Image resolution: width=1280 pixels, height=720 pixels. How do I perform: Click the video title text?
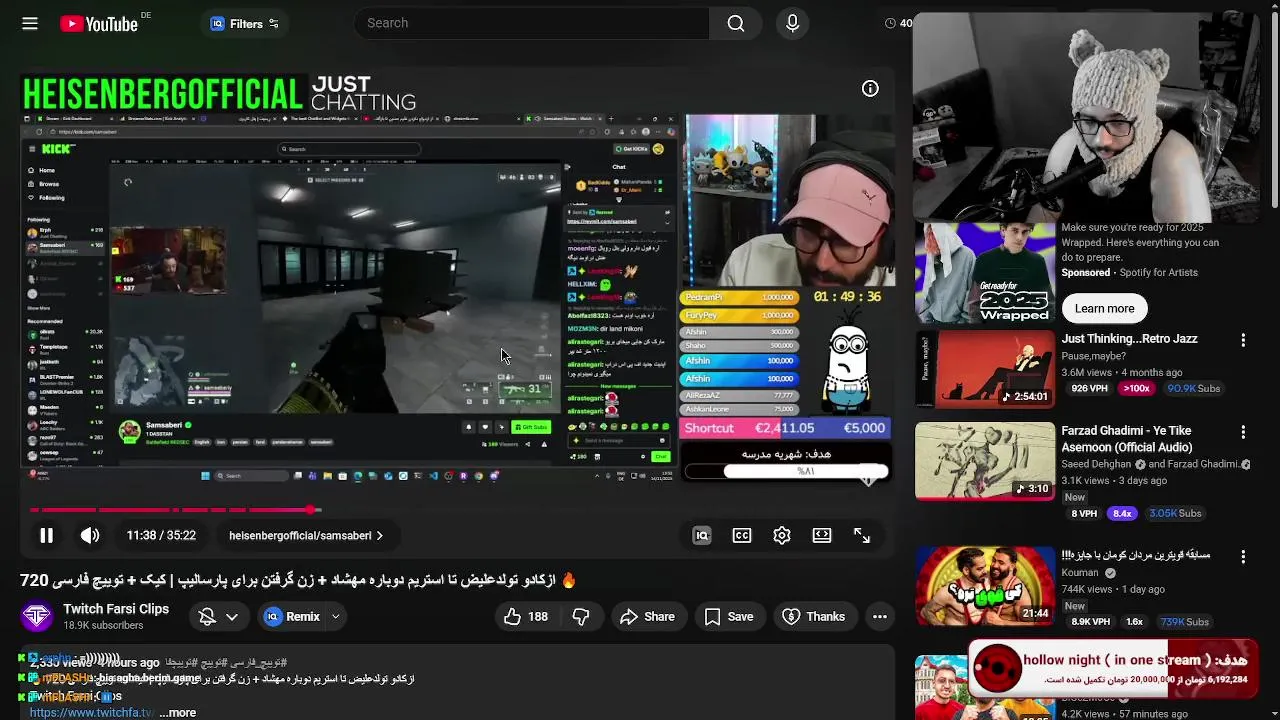(x=298, y=580)
